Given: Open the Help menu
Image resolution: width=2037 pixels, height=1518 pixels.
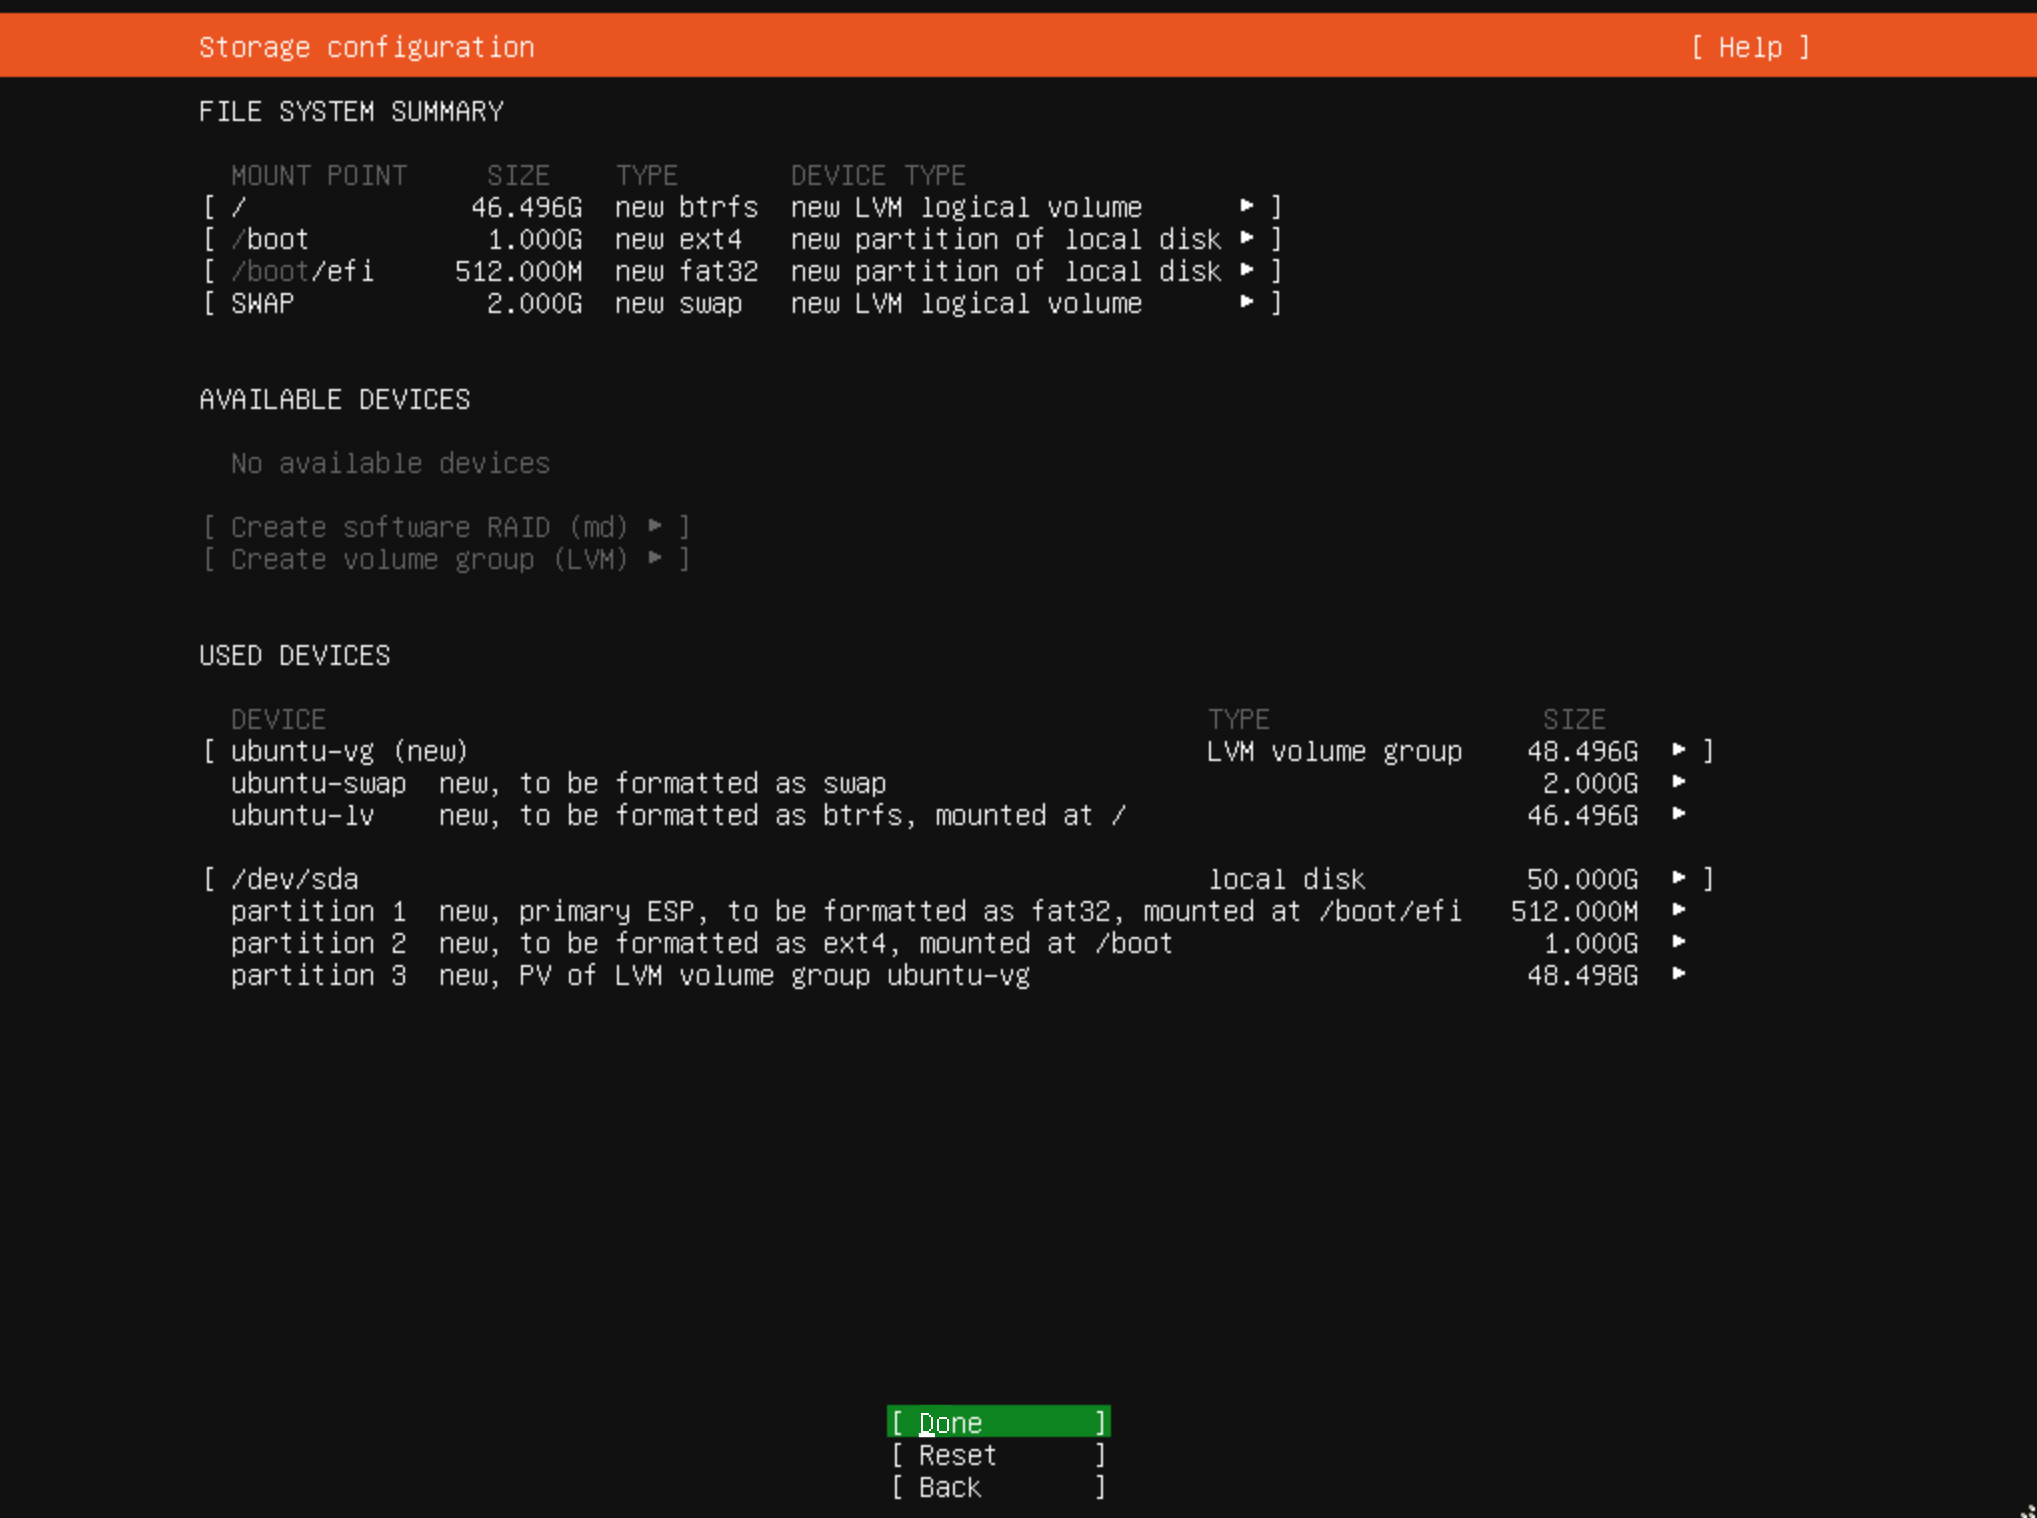Looking at the screenshot, I should (x=1751, y=47).
